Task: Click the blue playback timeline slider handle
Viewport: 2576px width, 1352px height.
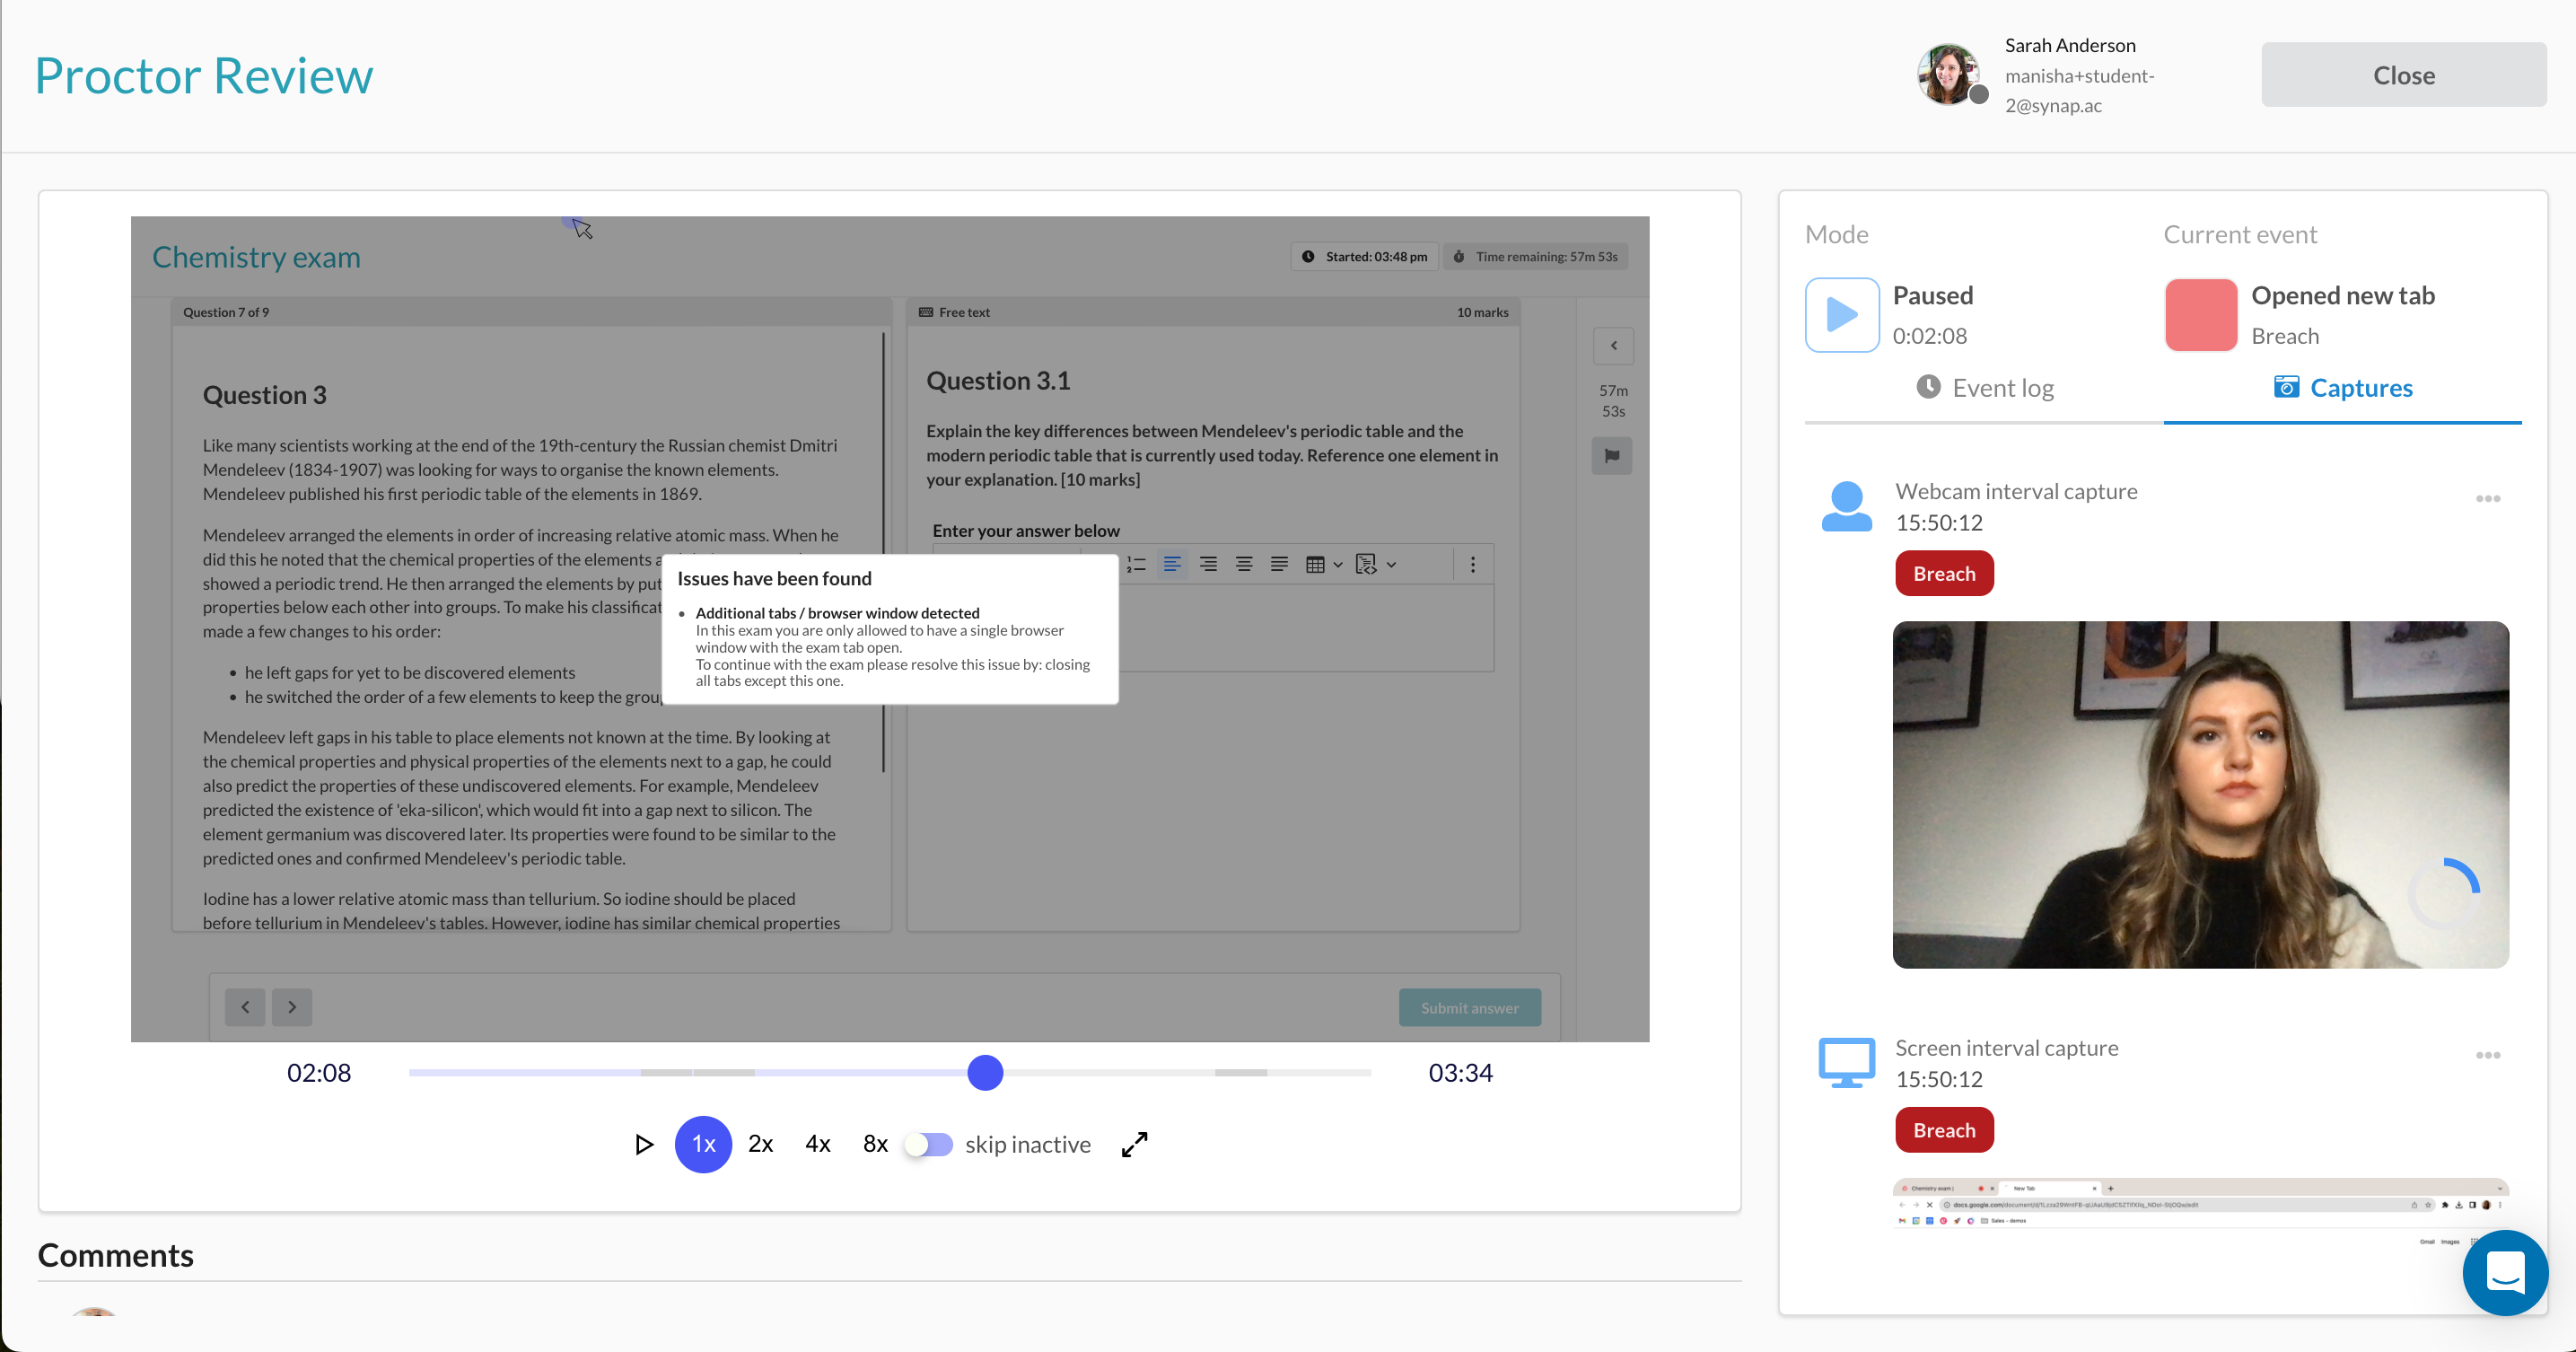Action: click(x=985, y=1073)
